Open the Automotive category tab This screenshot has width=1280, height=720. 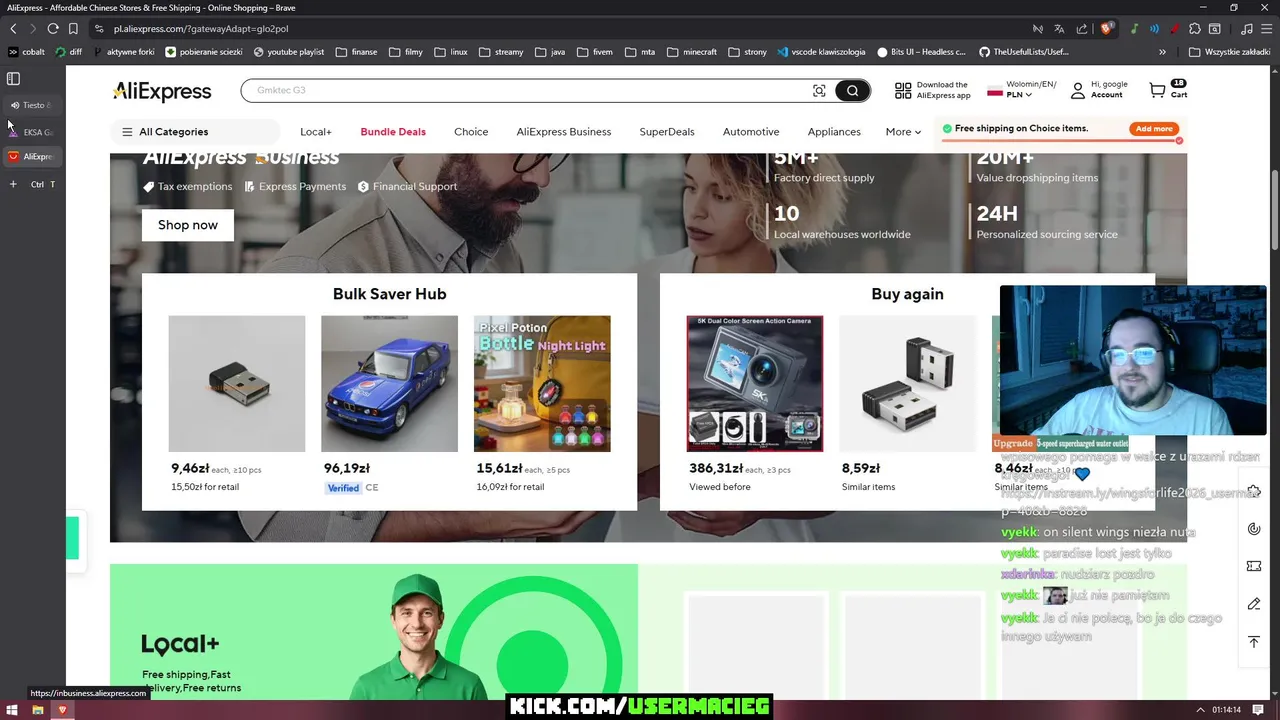coord(751,132)
